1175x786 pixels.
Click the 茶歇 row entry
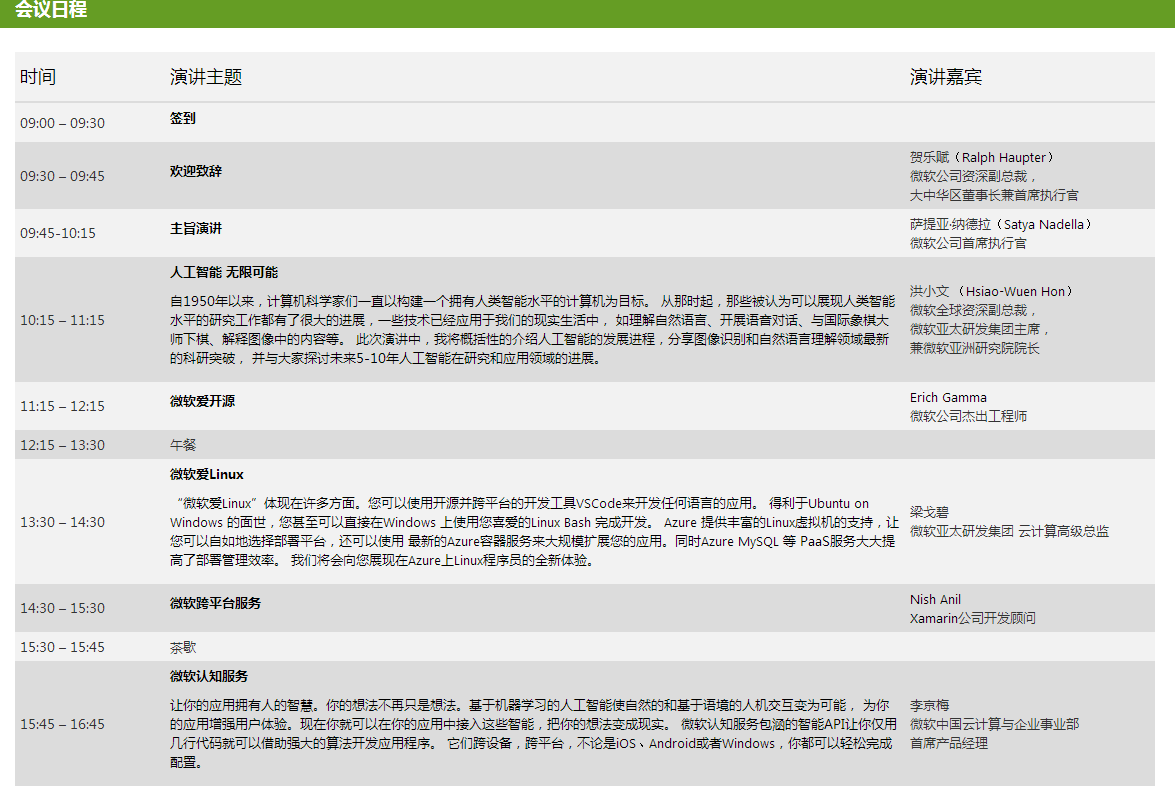point(183,647)
